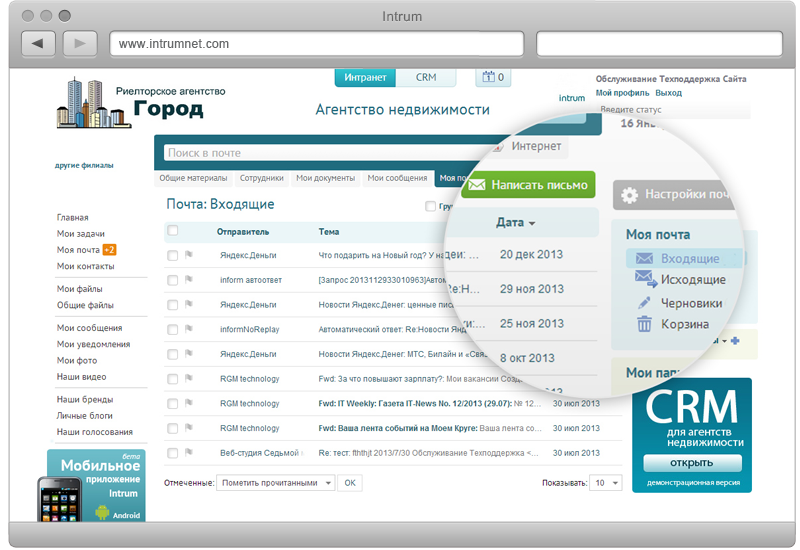The image size is (800, 550).
Task: Click the OK button for marked messages
Action: pos(350,483)
